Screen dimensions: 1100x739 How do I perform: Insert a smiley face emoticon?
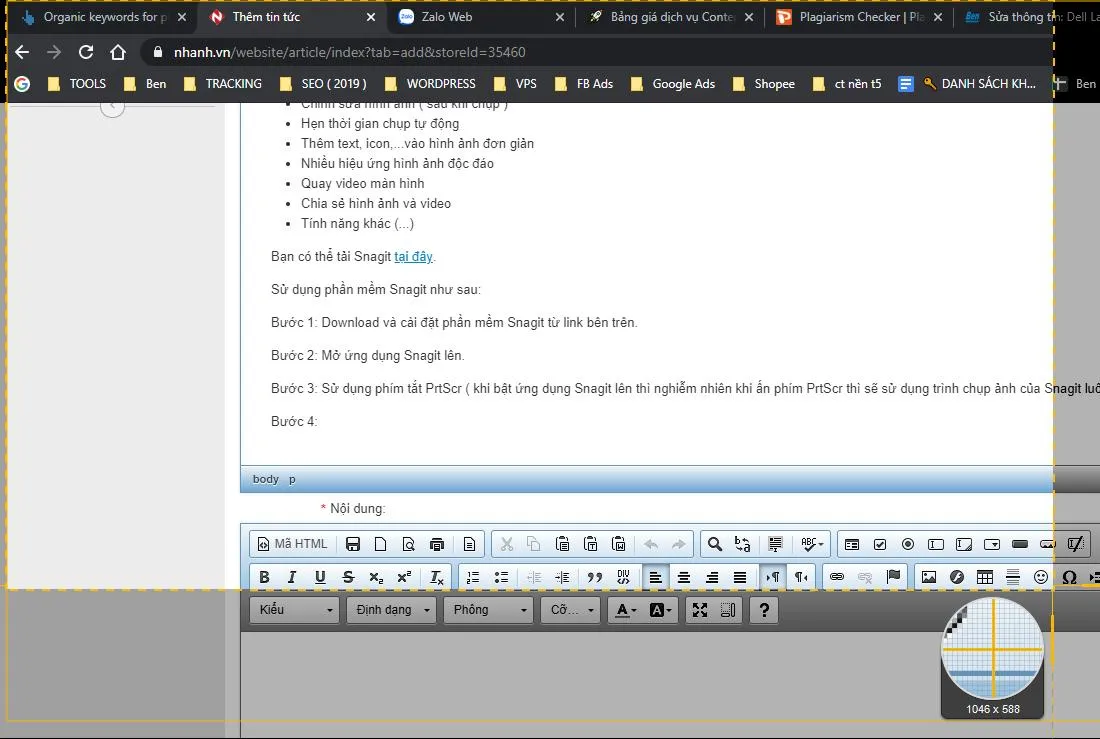(x=1040, y=577)
